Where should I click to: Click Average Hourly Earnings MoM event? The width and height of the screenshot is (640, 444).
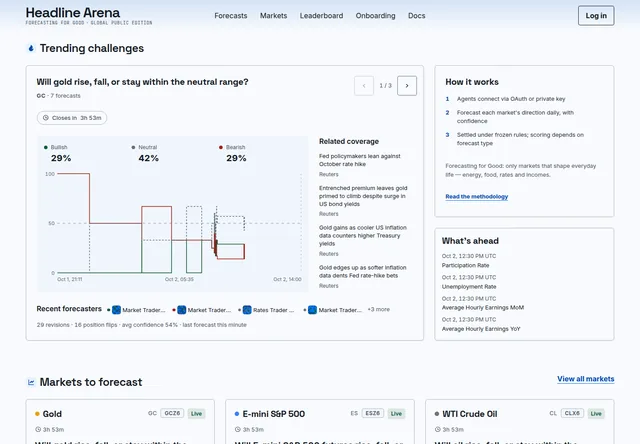pos(482,308)
